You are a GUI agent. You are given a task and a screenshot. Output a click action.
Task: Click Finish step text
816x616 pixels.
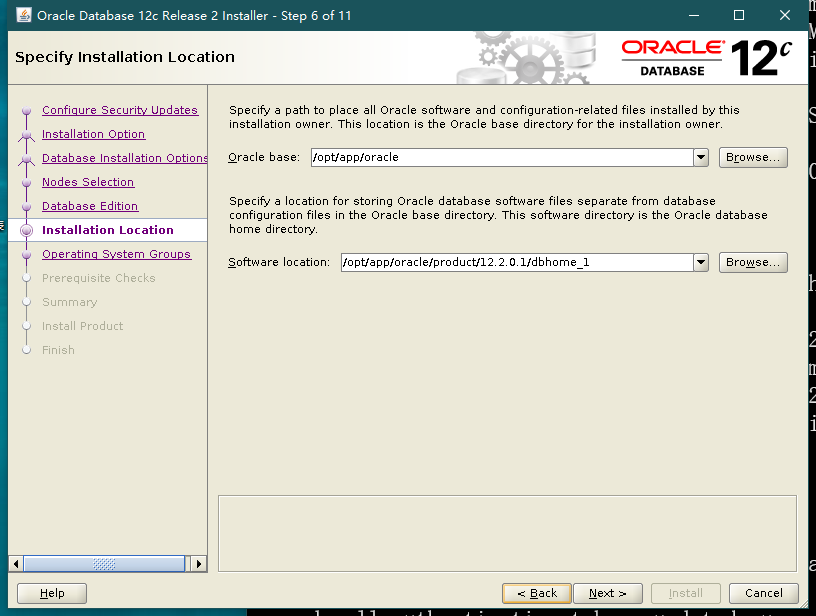tap(58, 350)
